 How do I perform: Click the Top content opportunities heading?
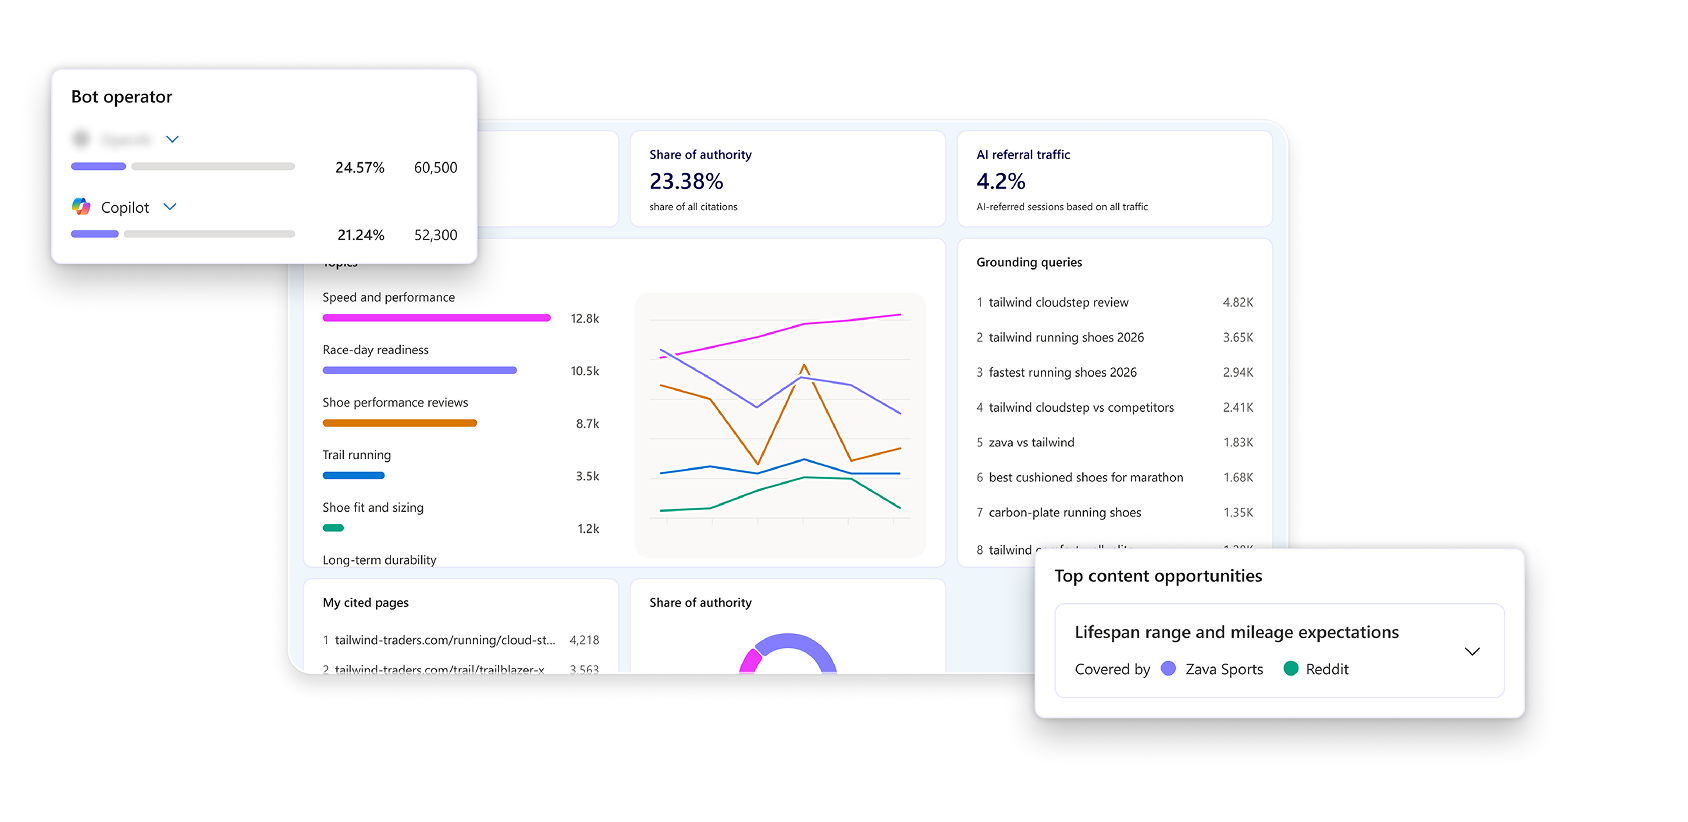click(x=1158, y=576)
